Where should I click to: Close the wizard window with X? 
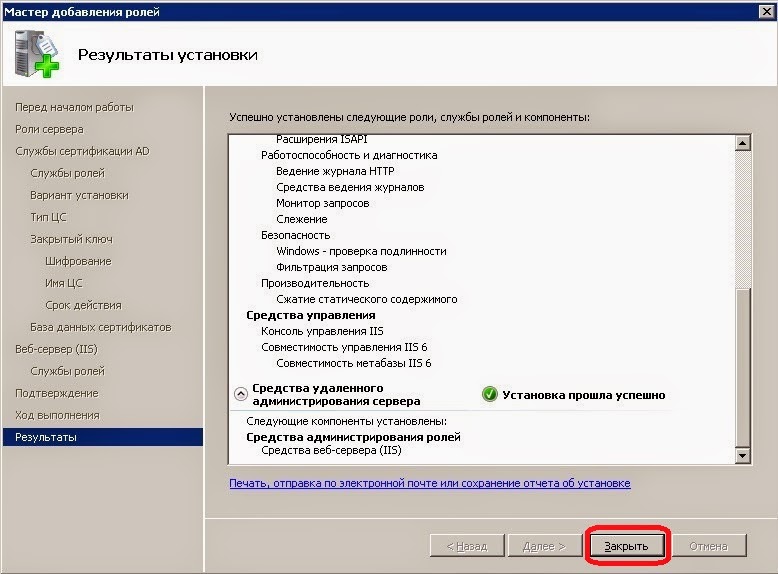(767, 11)
